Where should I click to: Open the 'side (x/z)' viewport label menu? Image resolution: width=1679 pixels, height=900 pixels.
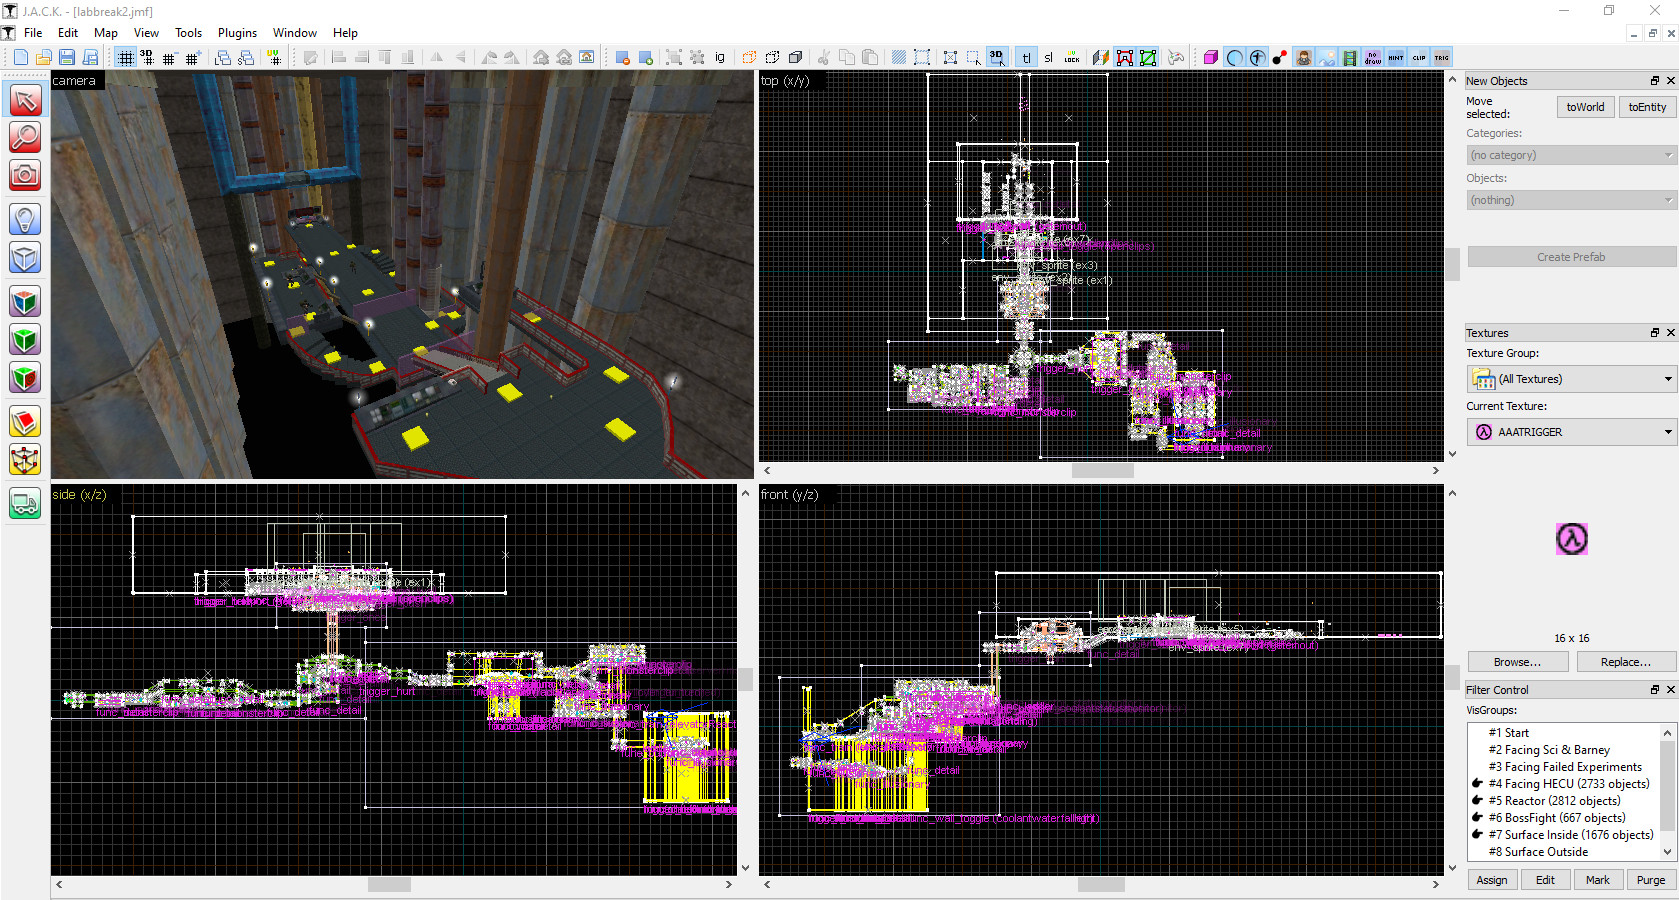[x=79, y=495]
